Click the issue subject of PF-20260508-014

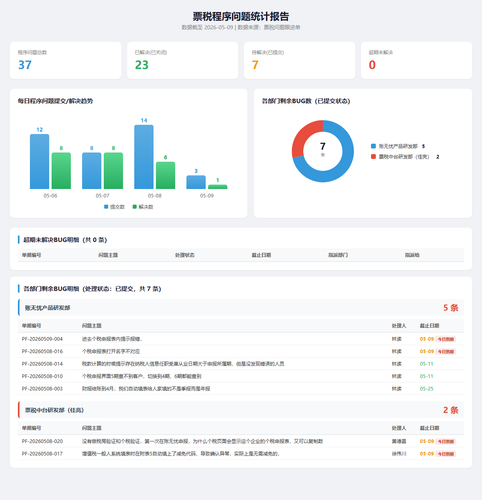click(x=183, y=364)
